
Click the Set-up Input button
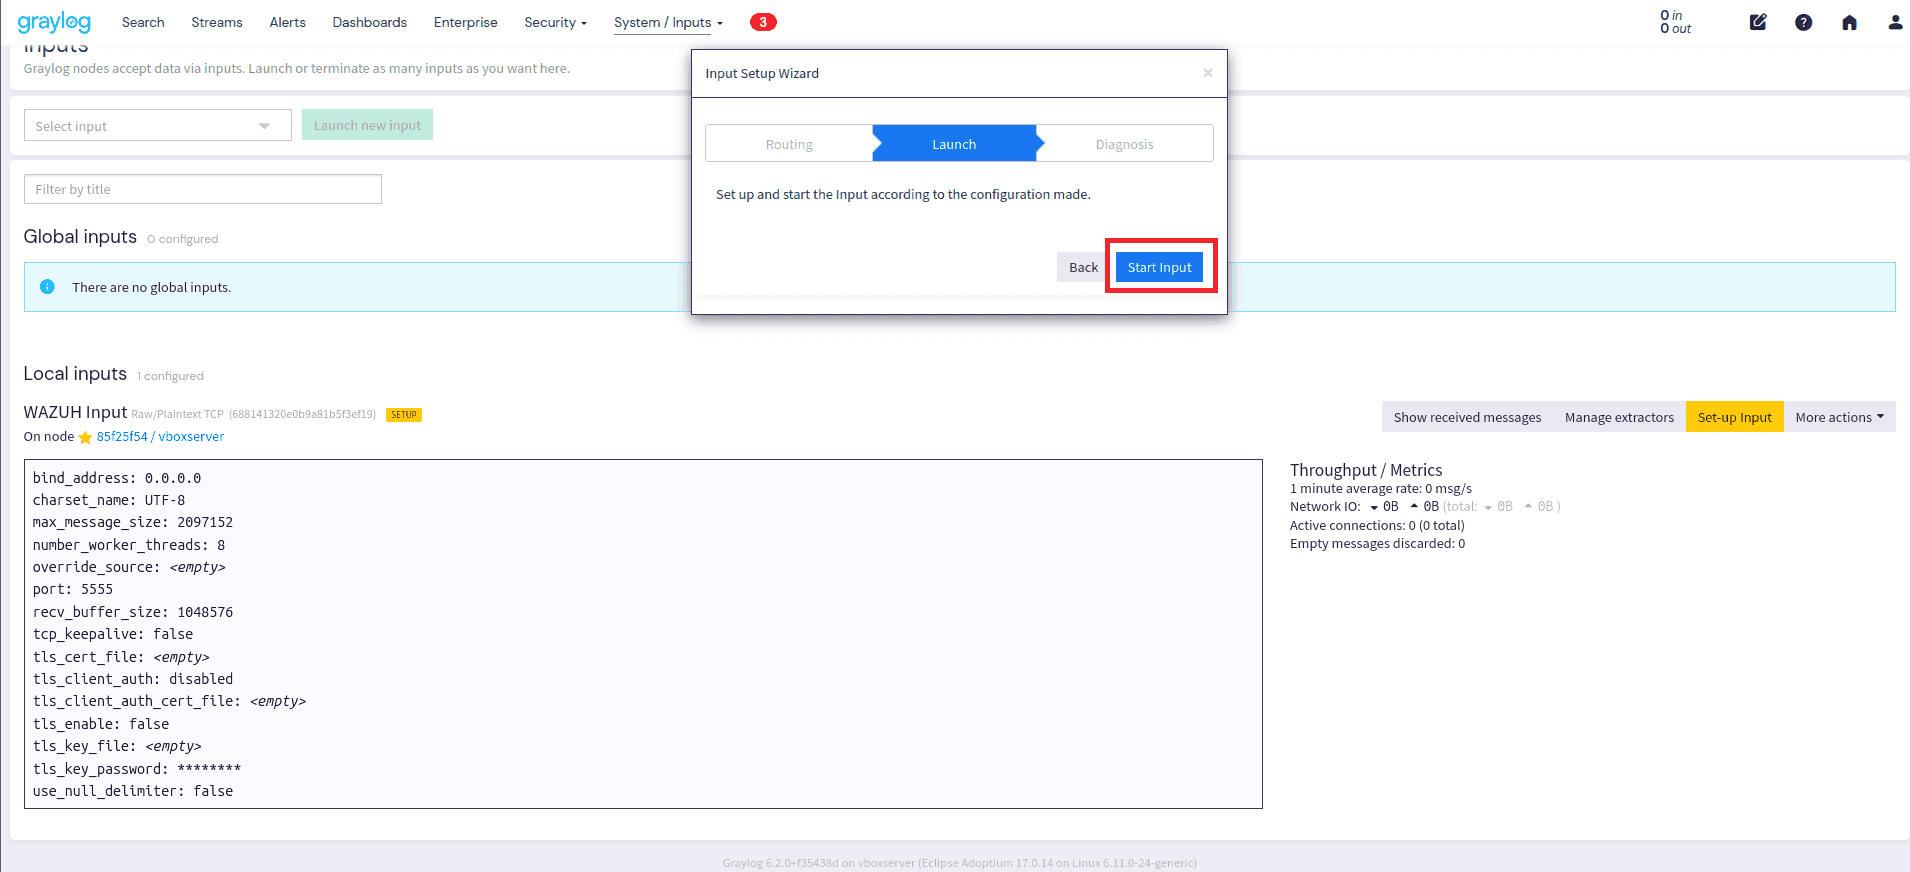[1734, 417]
